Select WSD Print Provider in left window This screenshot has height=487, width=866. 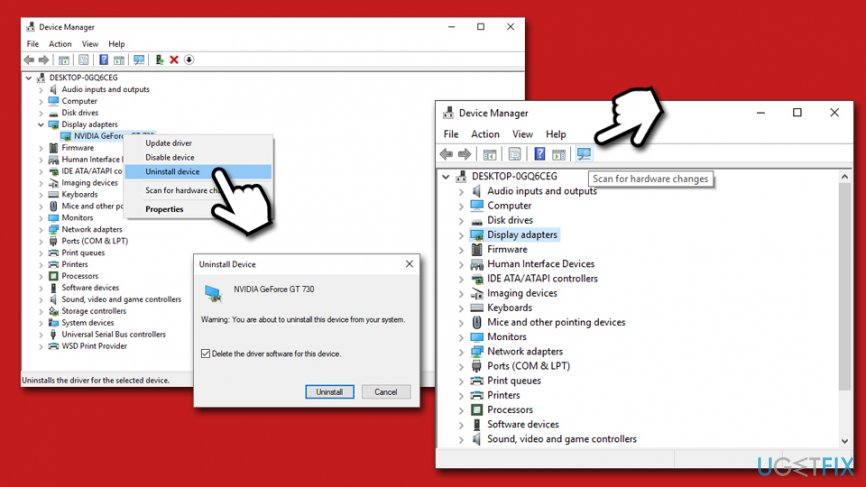(94, 346)
